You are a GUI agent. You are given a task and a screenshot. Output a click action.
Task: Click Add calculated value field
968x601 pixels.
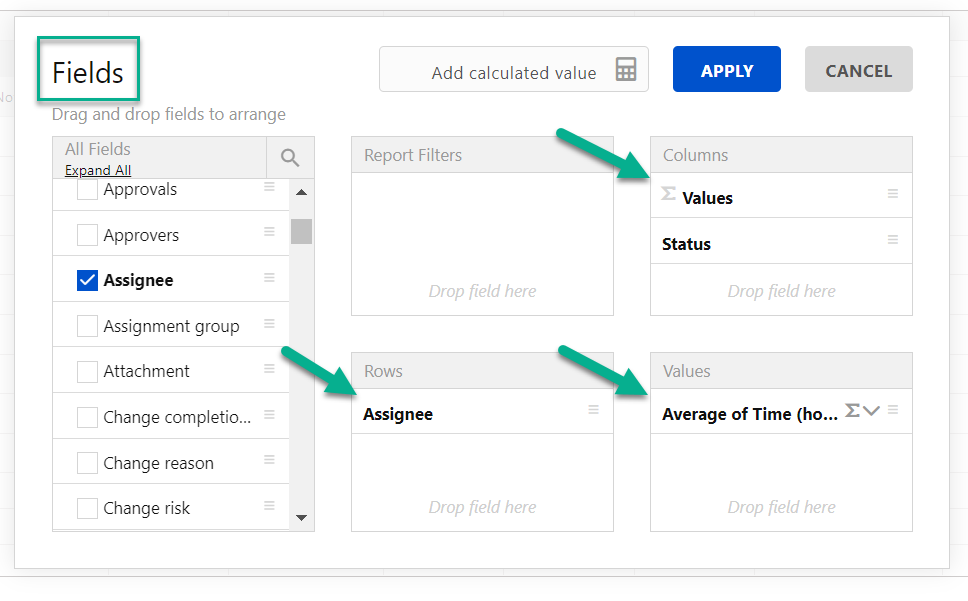pos(513,72)
